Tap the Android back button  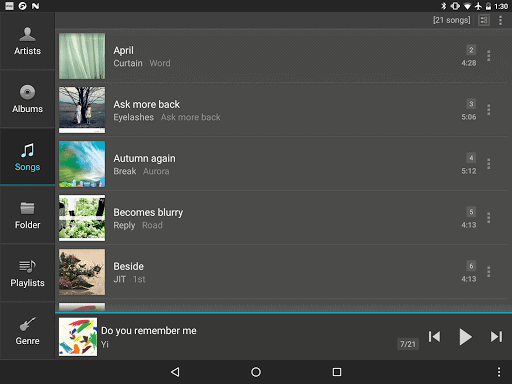click(175, 372)
